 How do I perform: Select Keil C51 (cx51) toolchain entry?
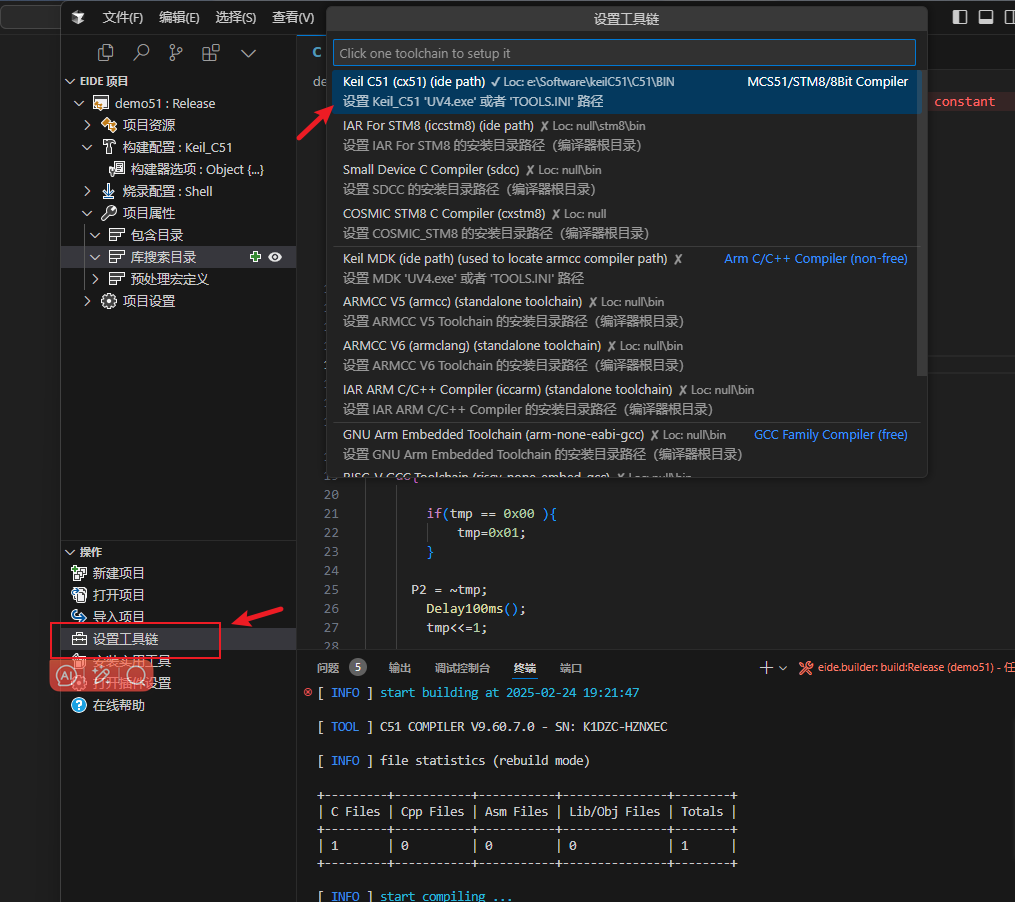coord(625,91)
